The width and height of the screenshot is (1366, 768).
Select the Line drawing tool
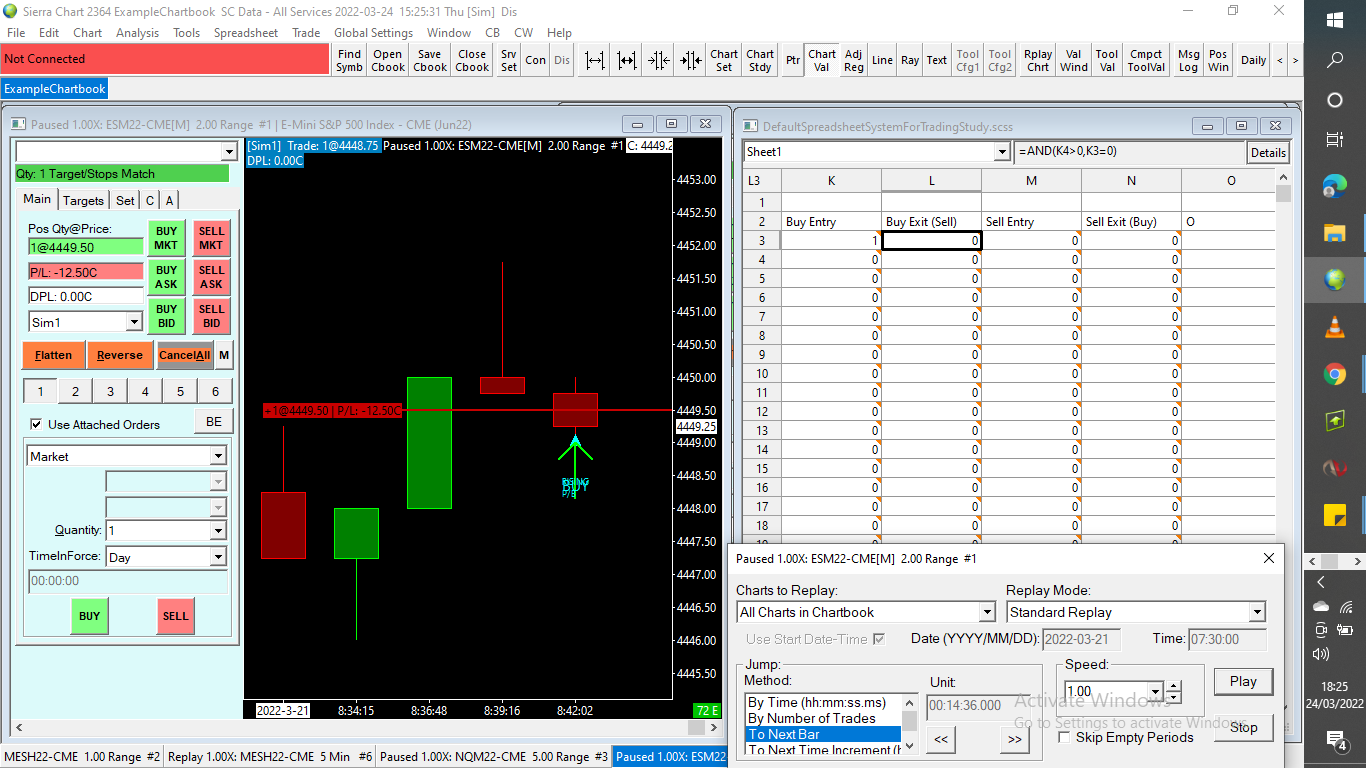882,60
